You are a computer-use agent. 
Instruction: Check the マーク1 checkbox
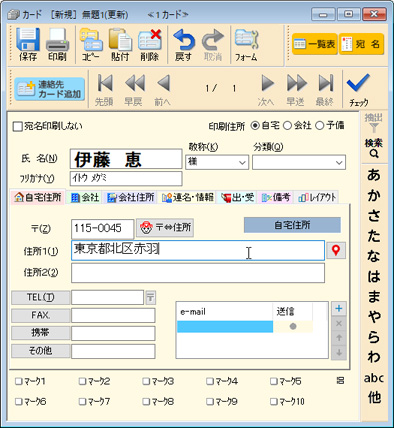point(18,381)
